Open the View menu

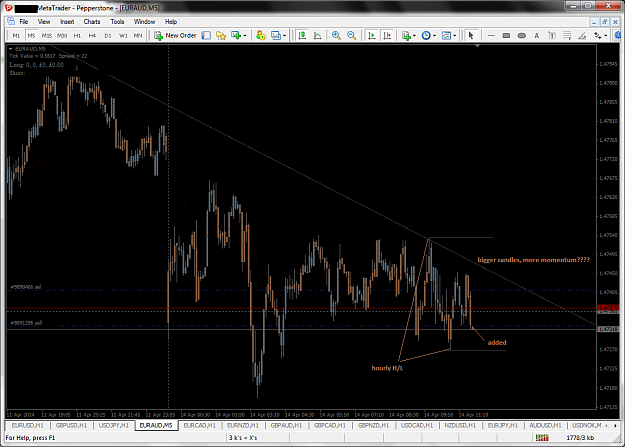click(44, 22)
